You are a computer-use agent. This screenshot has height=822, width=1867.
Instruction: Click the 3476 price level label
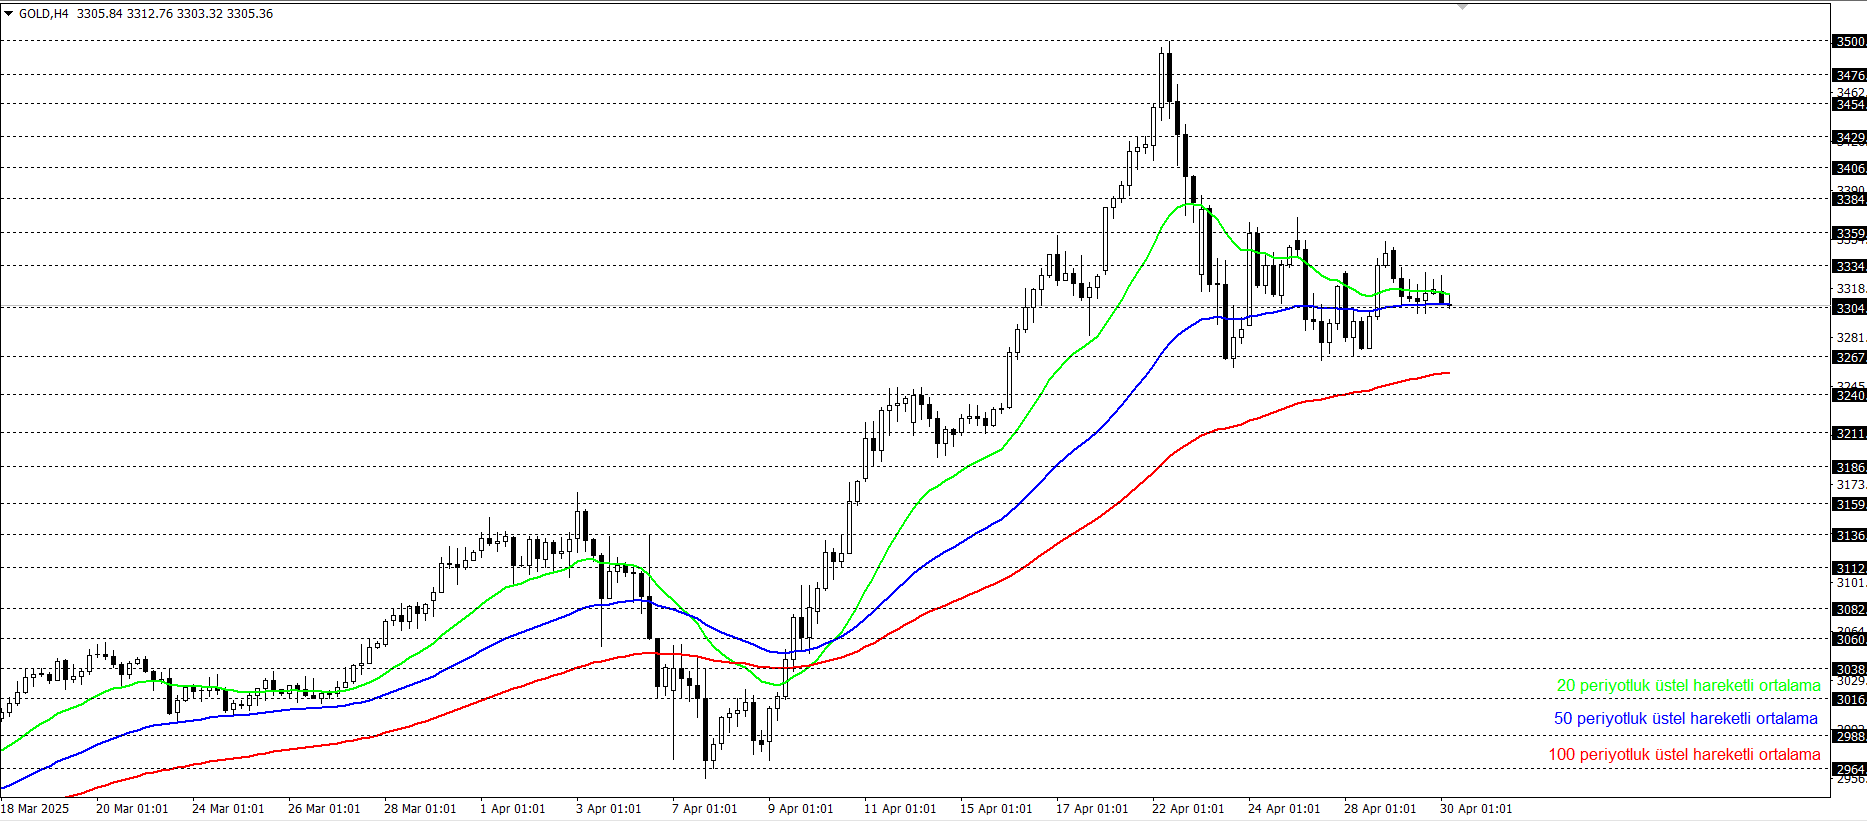[1849, 76]
